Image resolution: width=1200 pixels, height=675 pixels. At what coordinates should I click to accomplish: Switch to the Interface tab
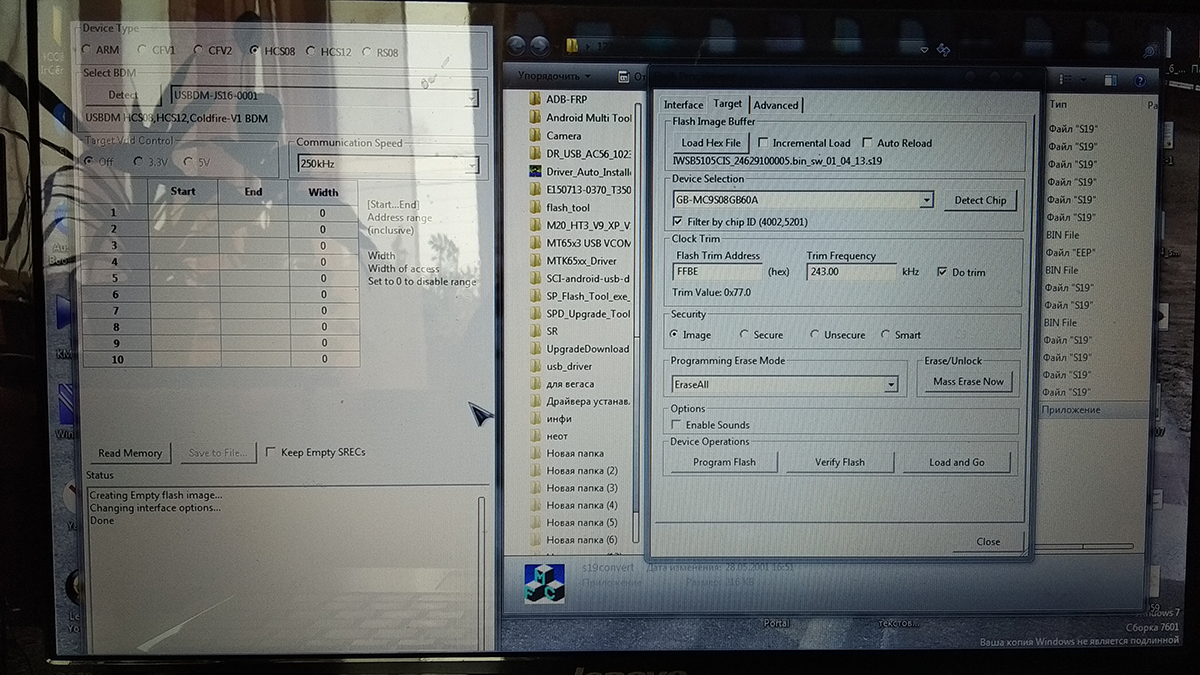click(x=683, y=105)
